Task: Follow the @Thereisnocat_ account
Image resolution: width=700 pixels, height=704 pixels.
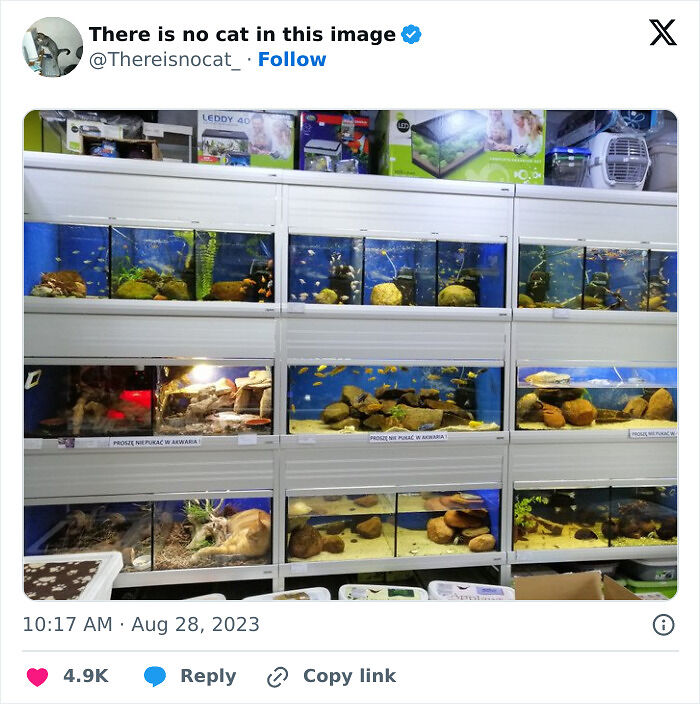Action: click(292, 60)
